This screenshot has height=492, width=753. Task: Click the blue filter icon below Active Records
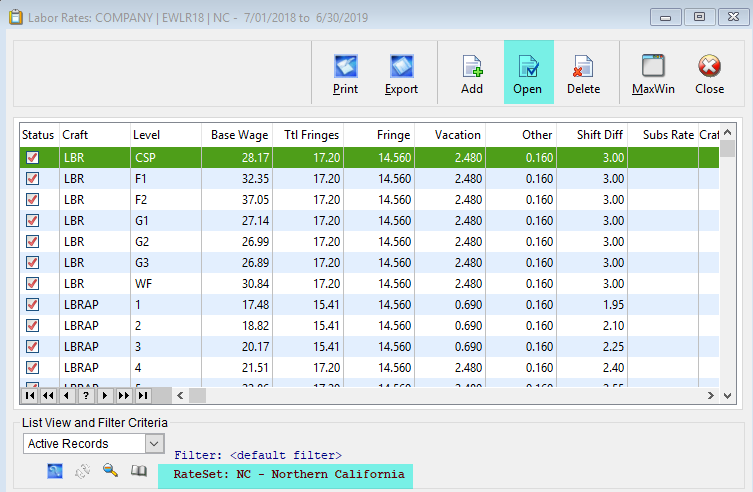pyautogui.click(x=55, y=471)
